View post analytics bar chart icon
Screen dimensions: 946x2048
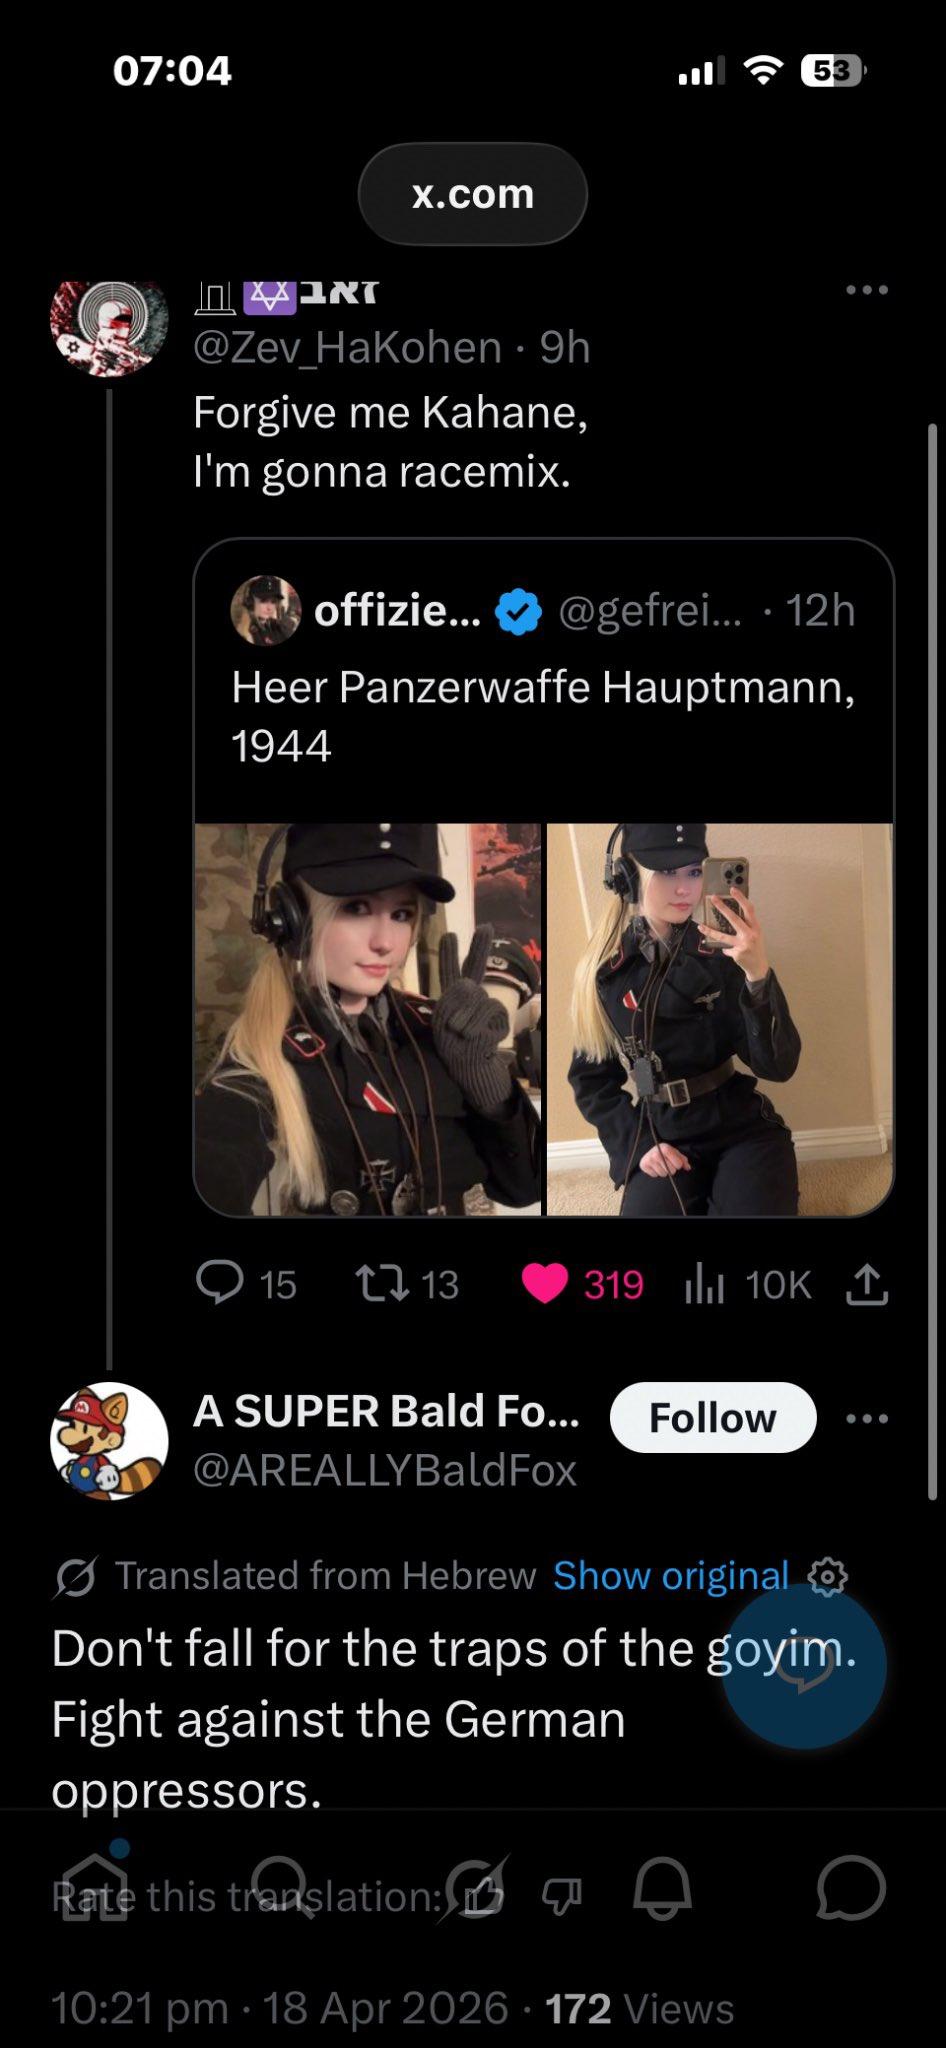point(704,1285)
